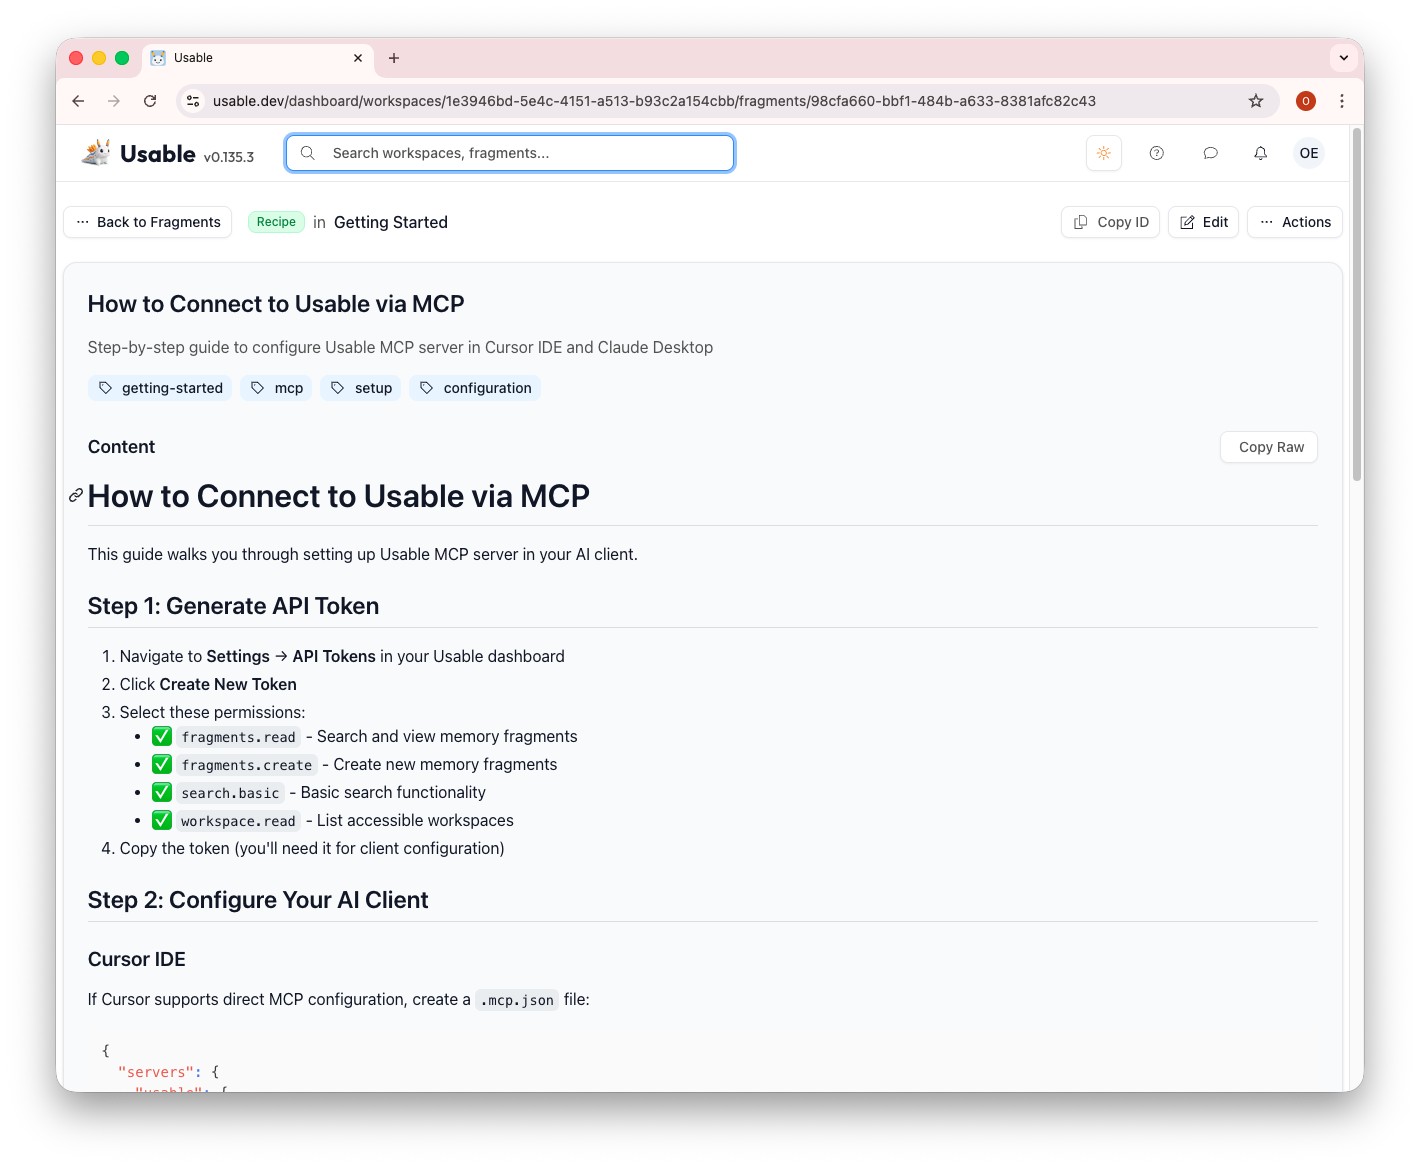The height and width of the screenshot is (1166, 1420).
Task: Open Chrome's three-dot menu
Action: click(x=1342, y=101)
